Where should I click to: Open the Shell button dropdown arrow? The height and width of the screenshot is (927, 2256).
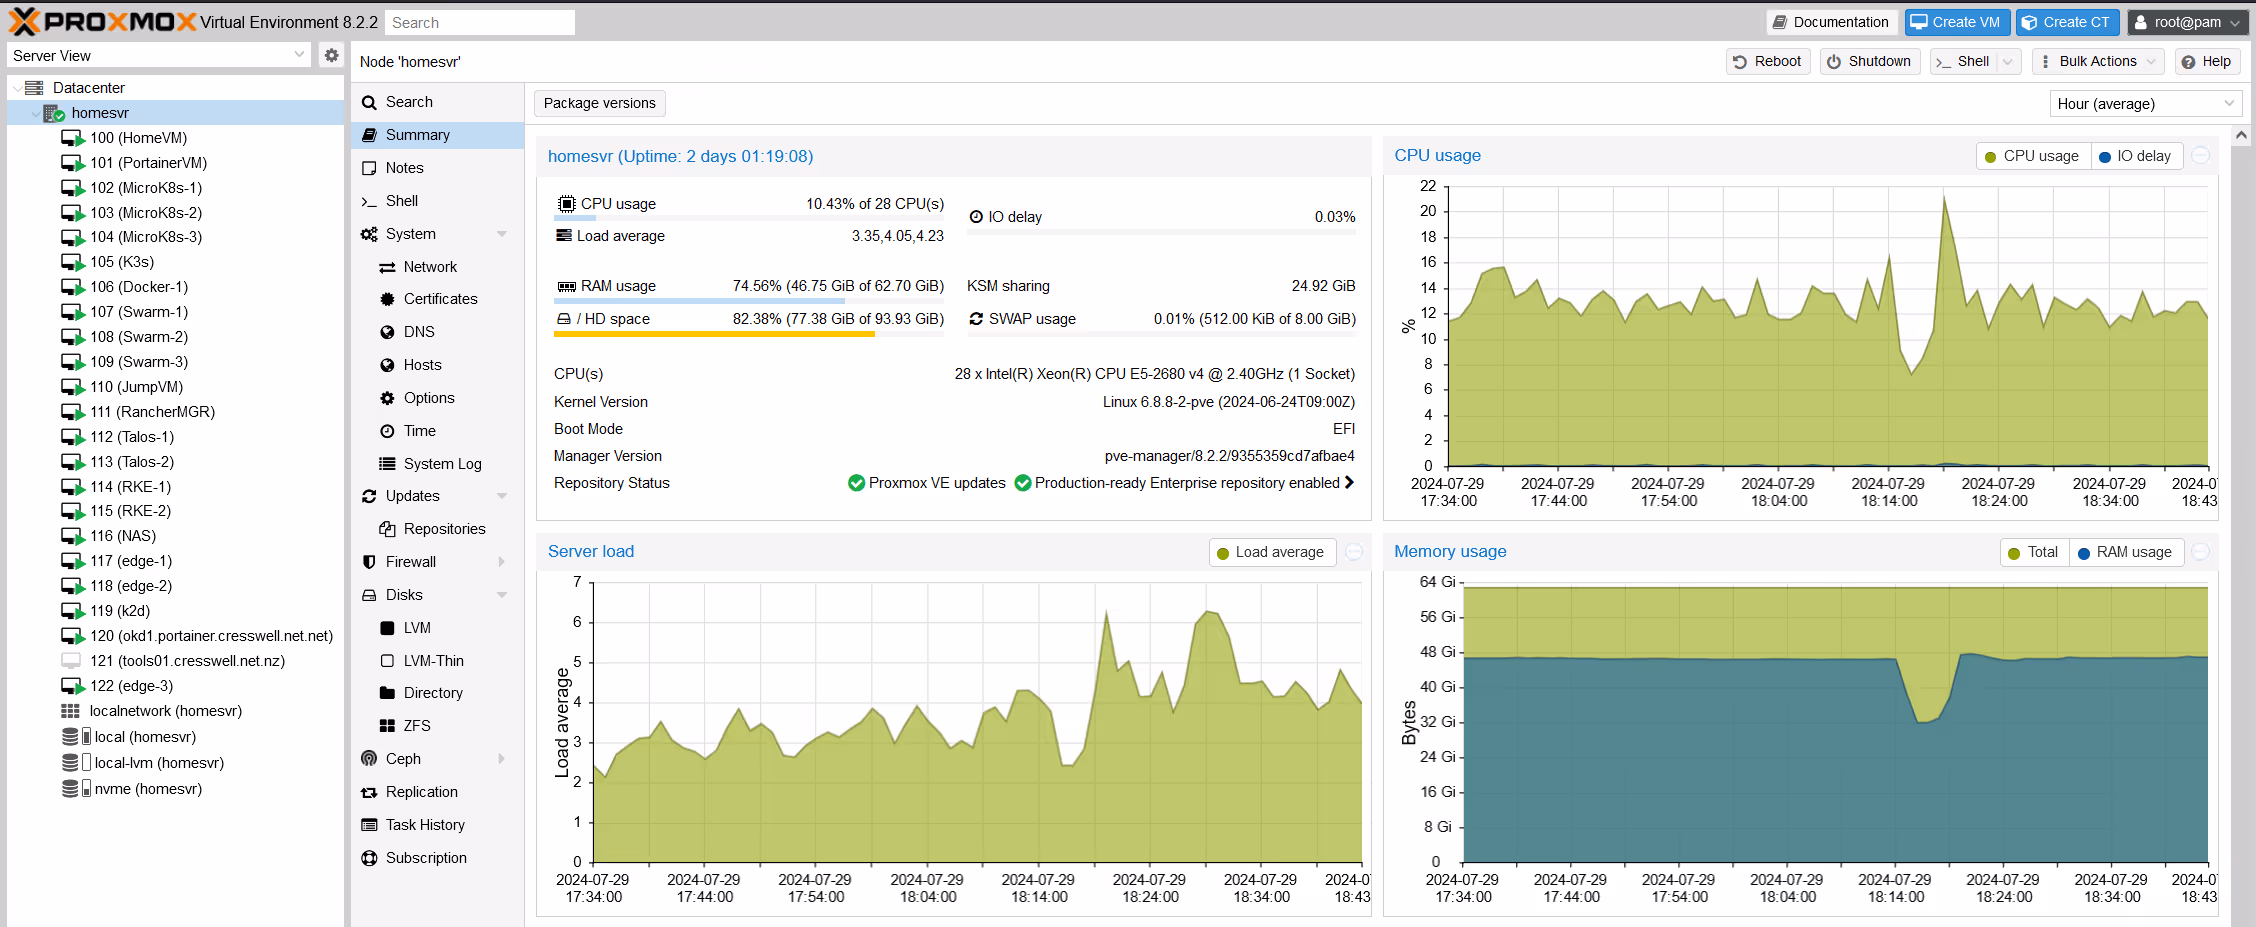(2008, 61)
